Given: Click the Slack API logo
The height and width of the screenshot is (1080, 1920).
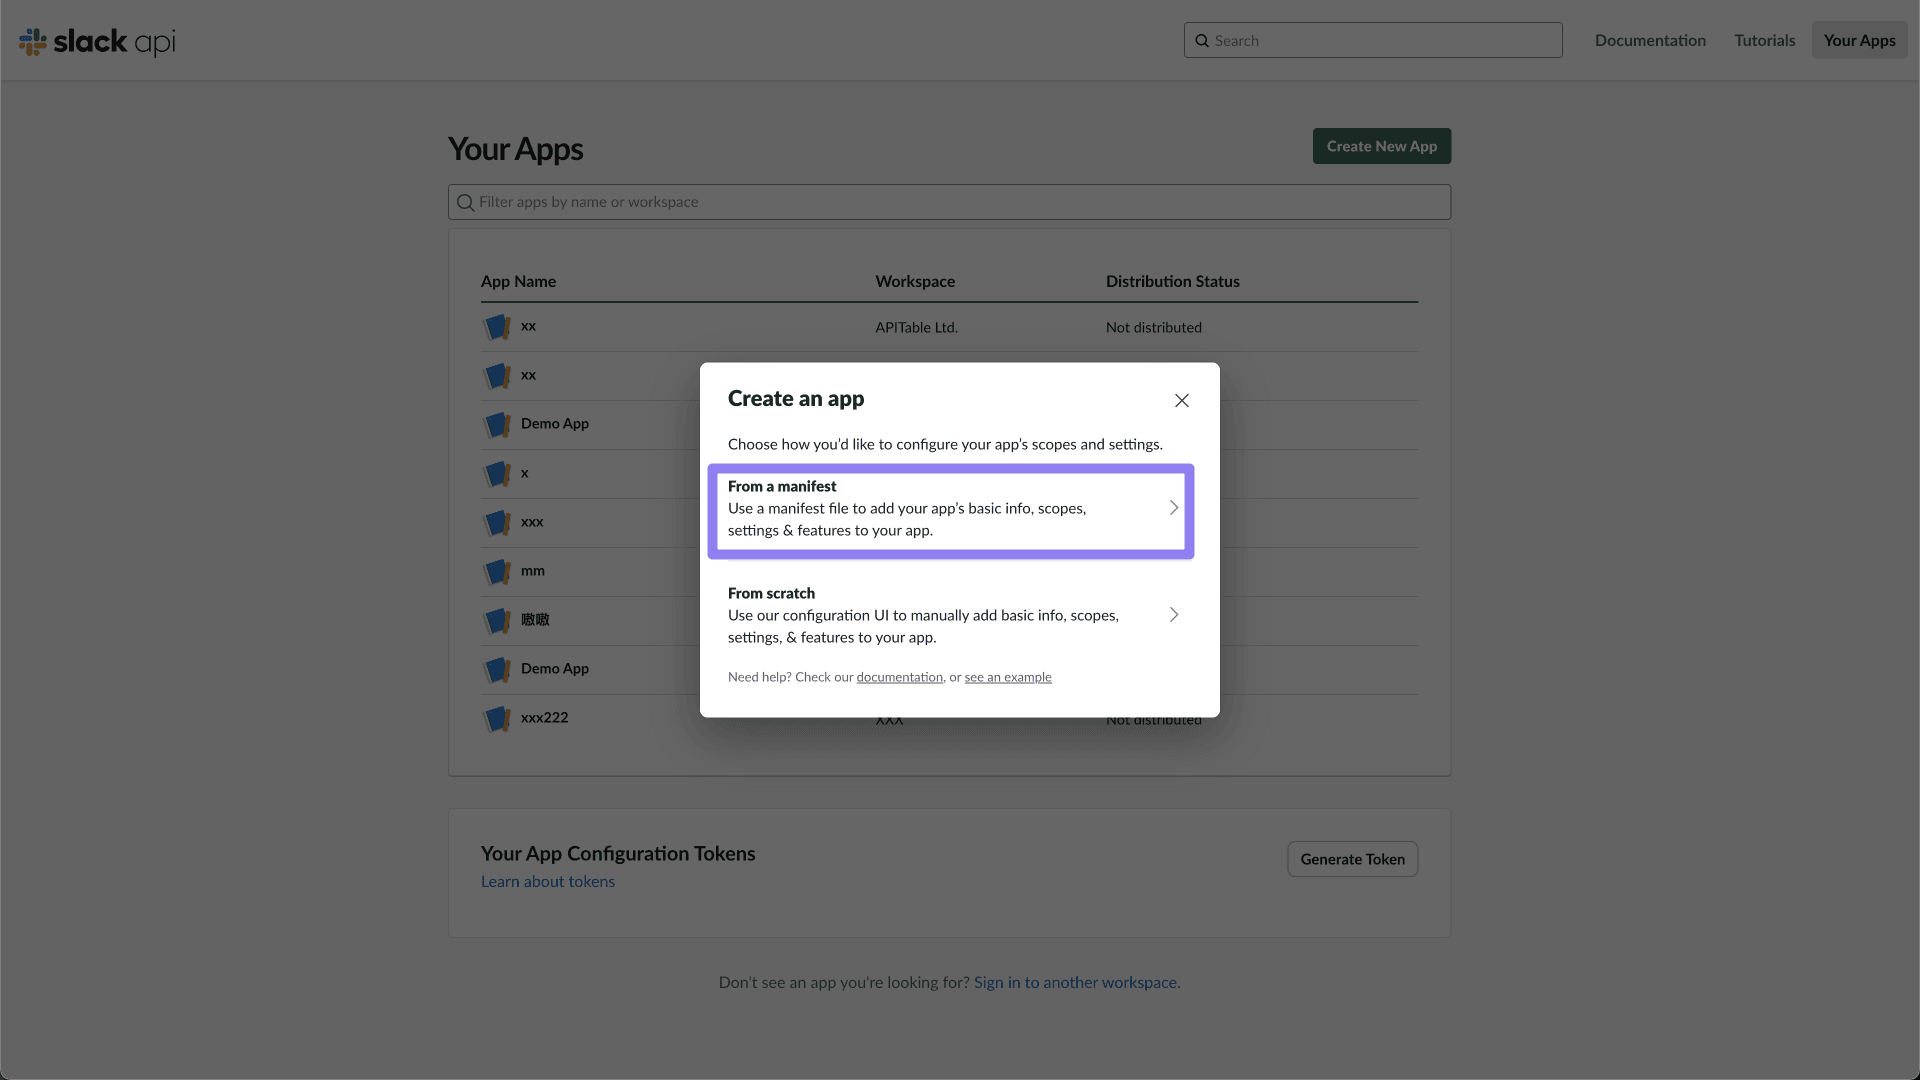Looking at the screenshot, I should (x=97, y=41).
